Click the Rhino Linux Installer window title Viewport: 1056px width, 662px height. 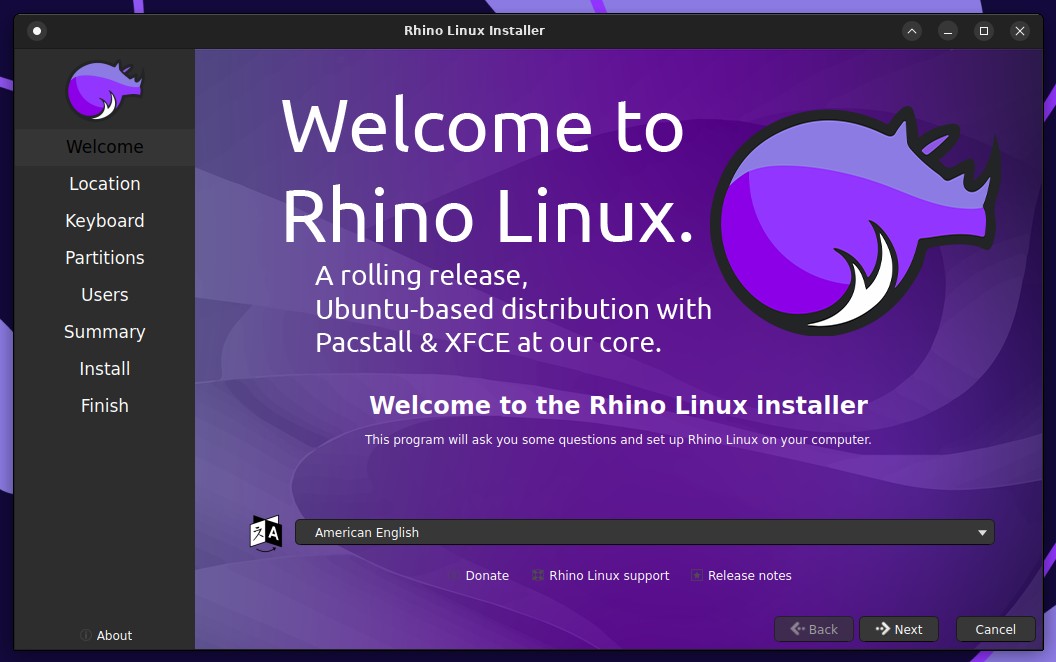click(474, 30)
